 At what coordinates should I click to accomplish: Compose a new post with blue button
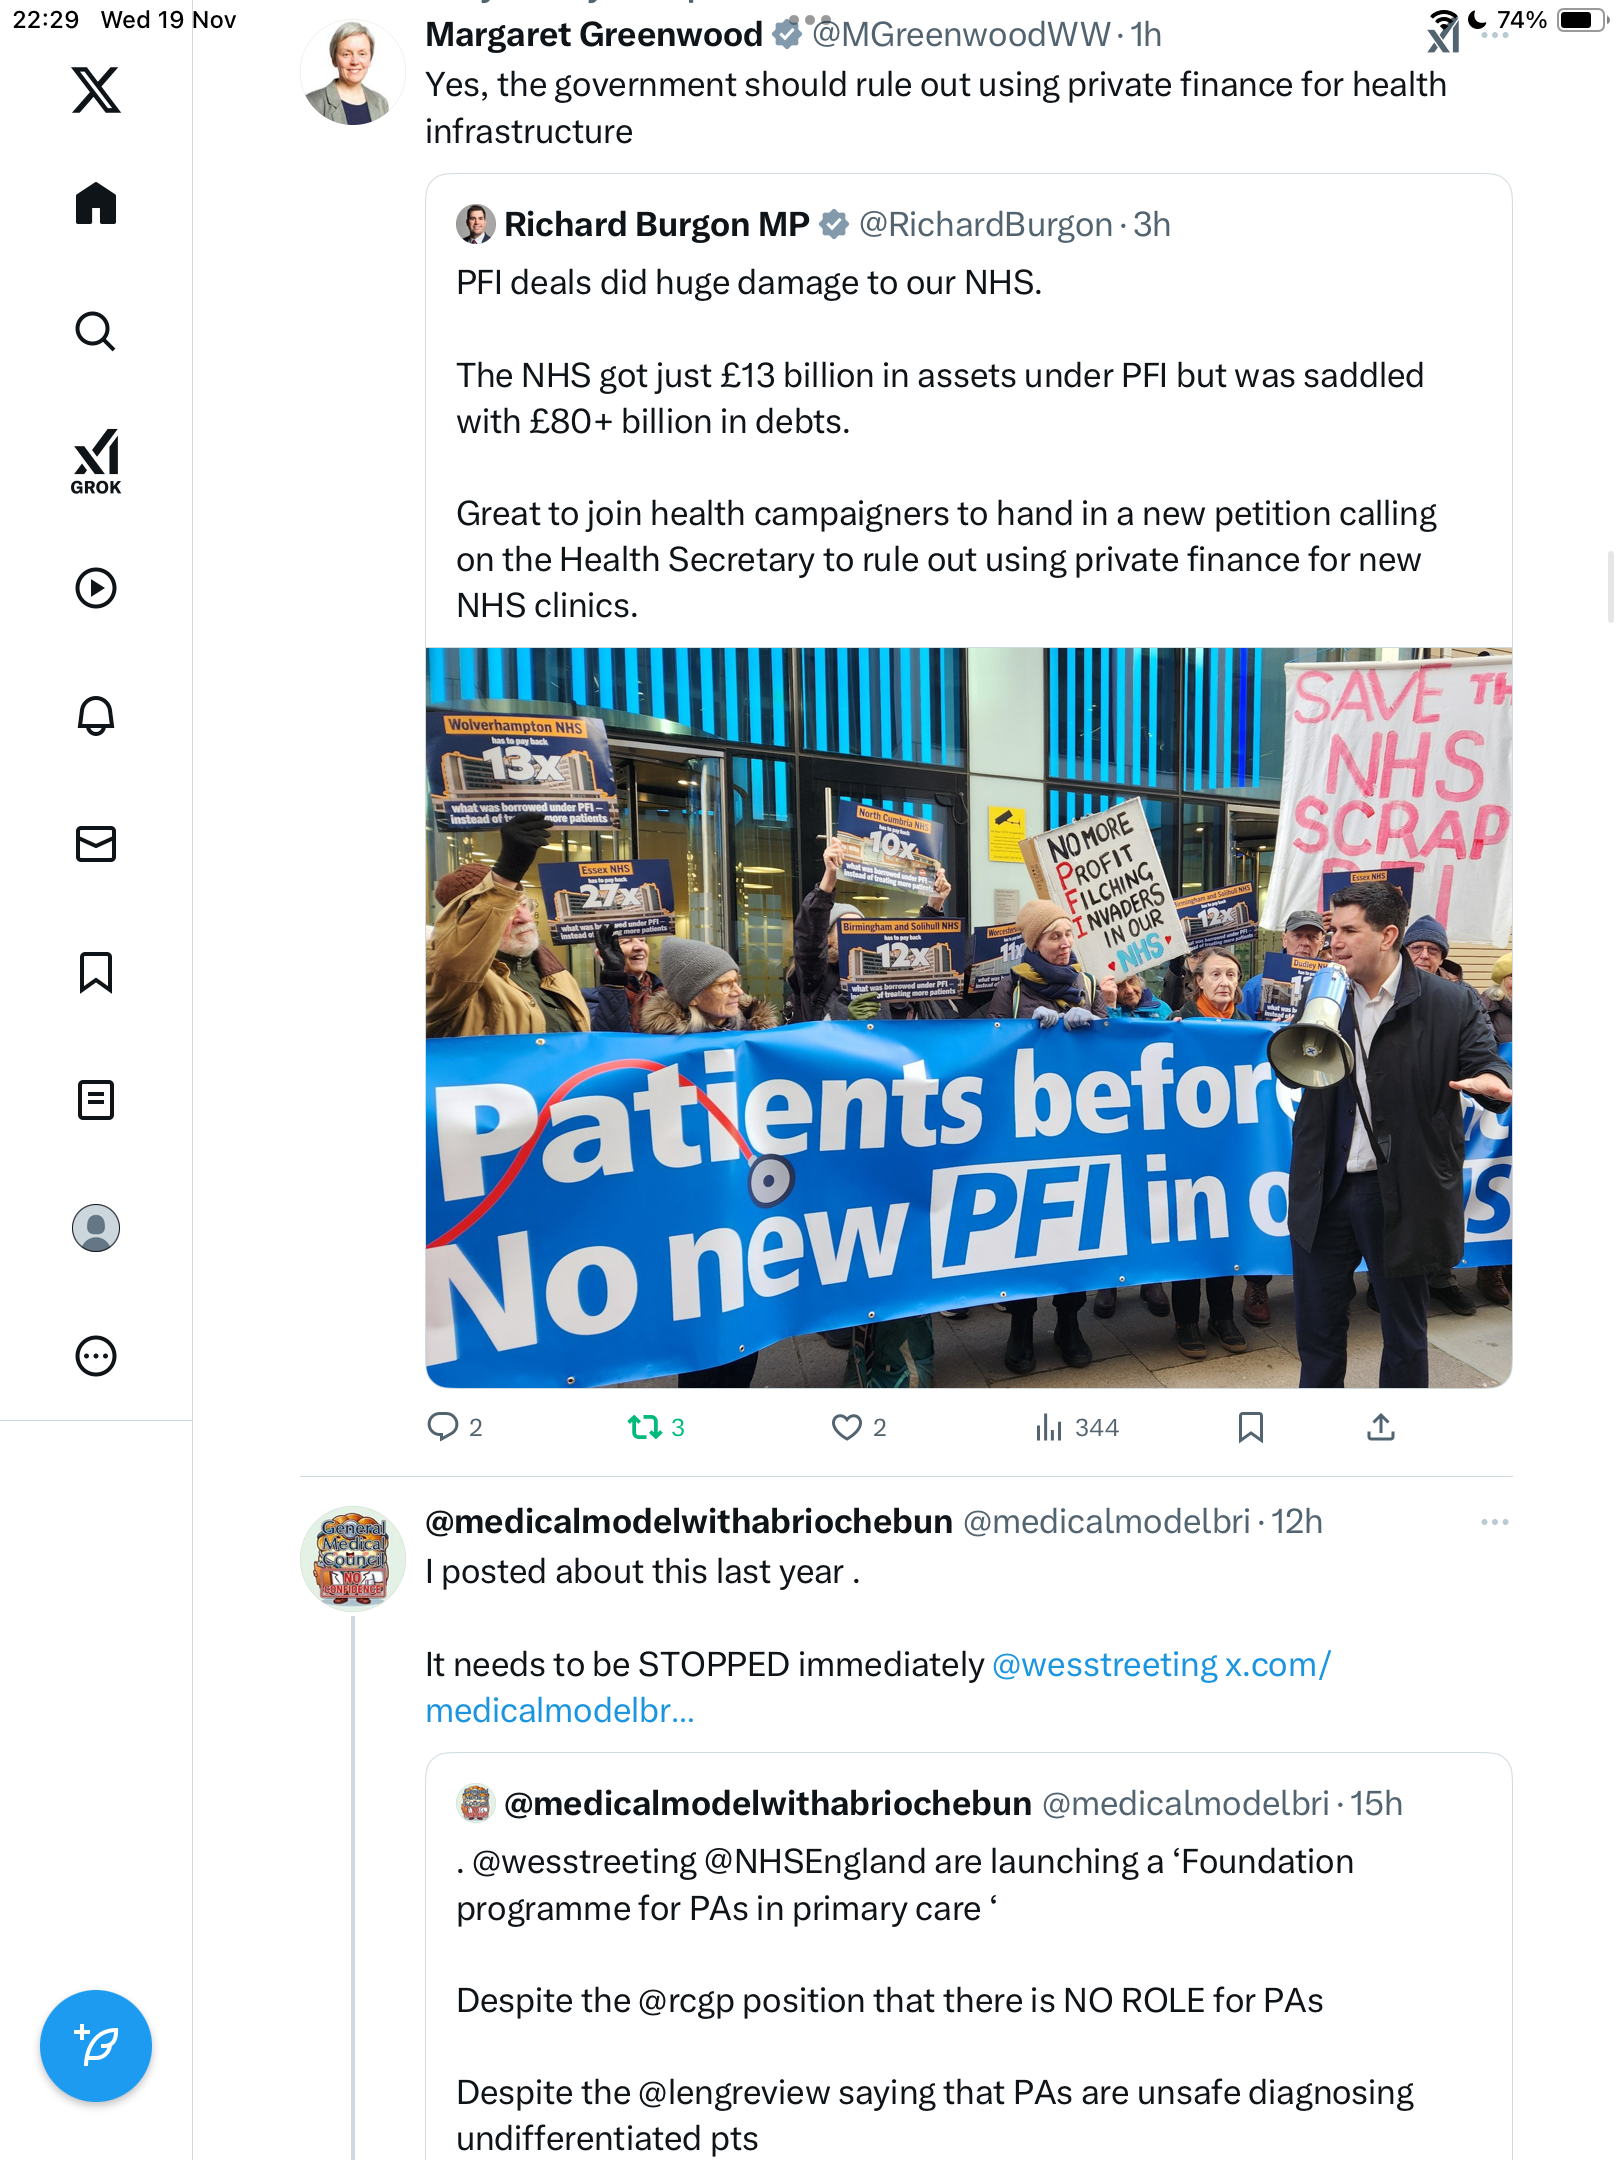[x=96, y=2046]
